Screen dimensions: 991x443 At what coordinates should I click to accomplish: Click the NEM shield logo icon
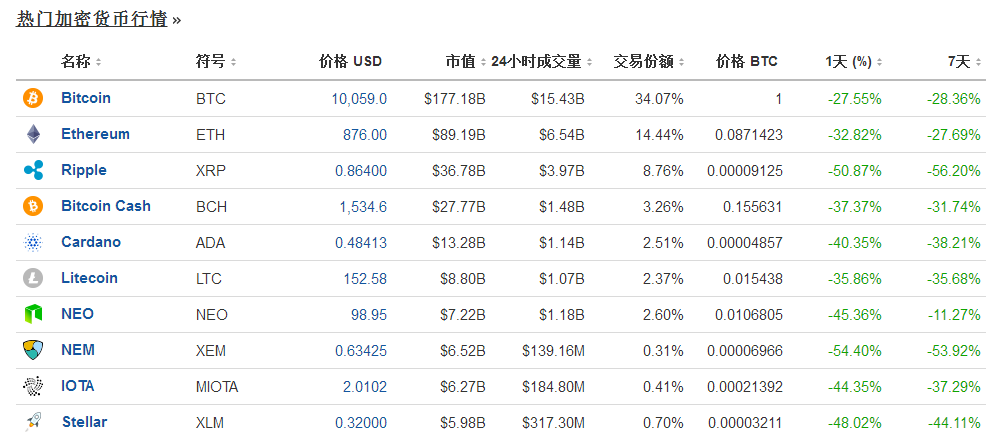pos(33,350)
